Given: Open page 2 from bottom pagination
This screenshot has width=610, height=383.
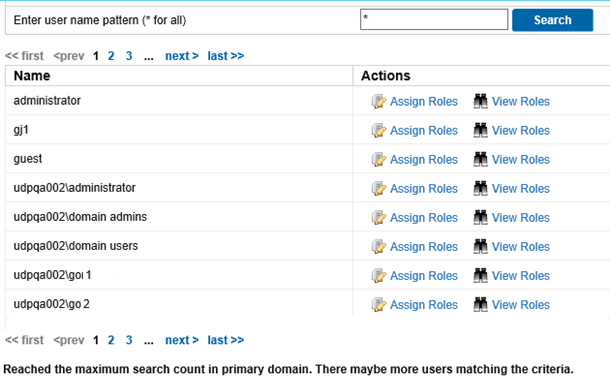Looking at the screenshot, I should click(111, 340).
